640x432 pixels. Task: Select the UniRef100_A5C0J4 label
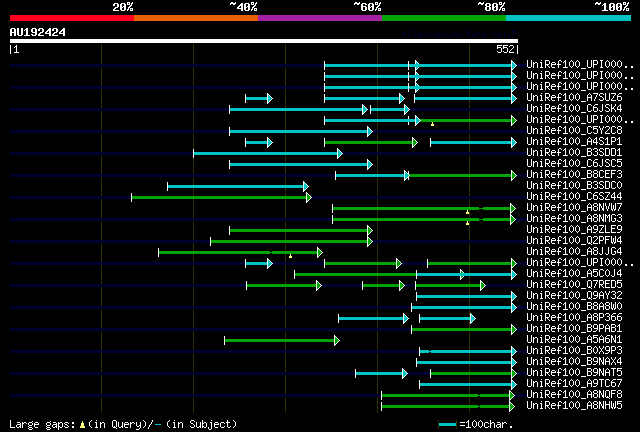click(574, 274)
